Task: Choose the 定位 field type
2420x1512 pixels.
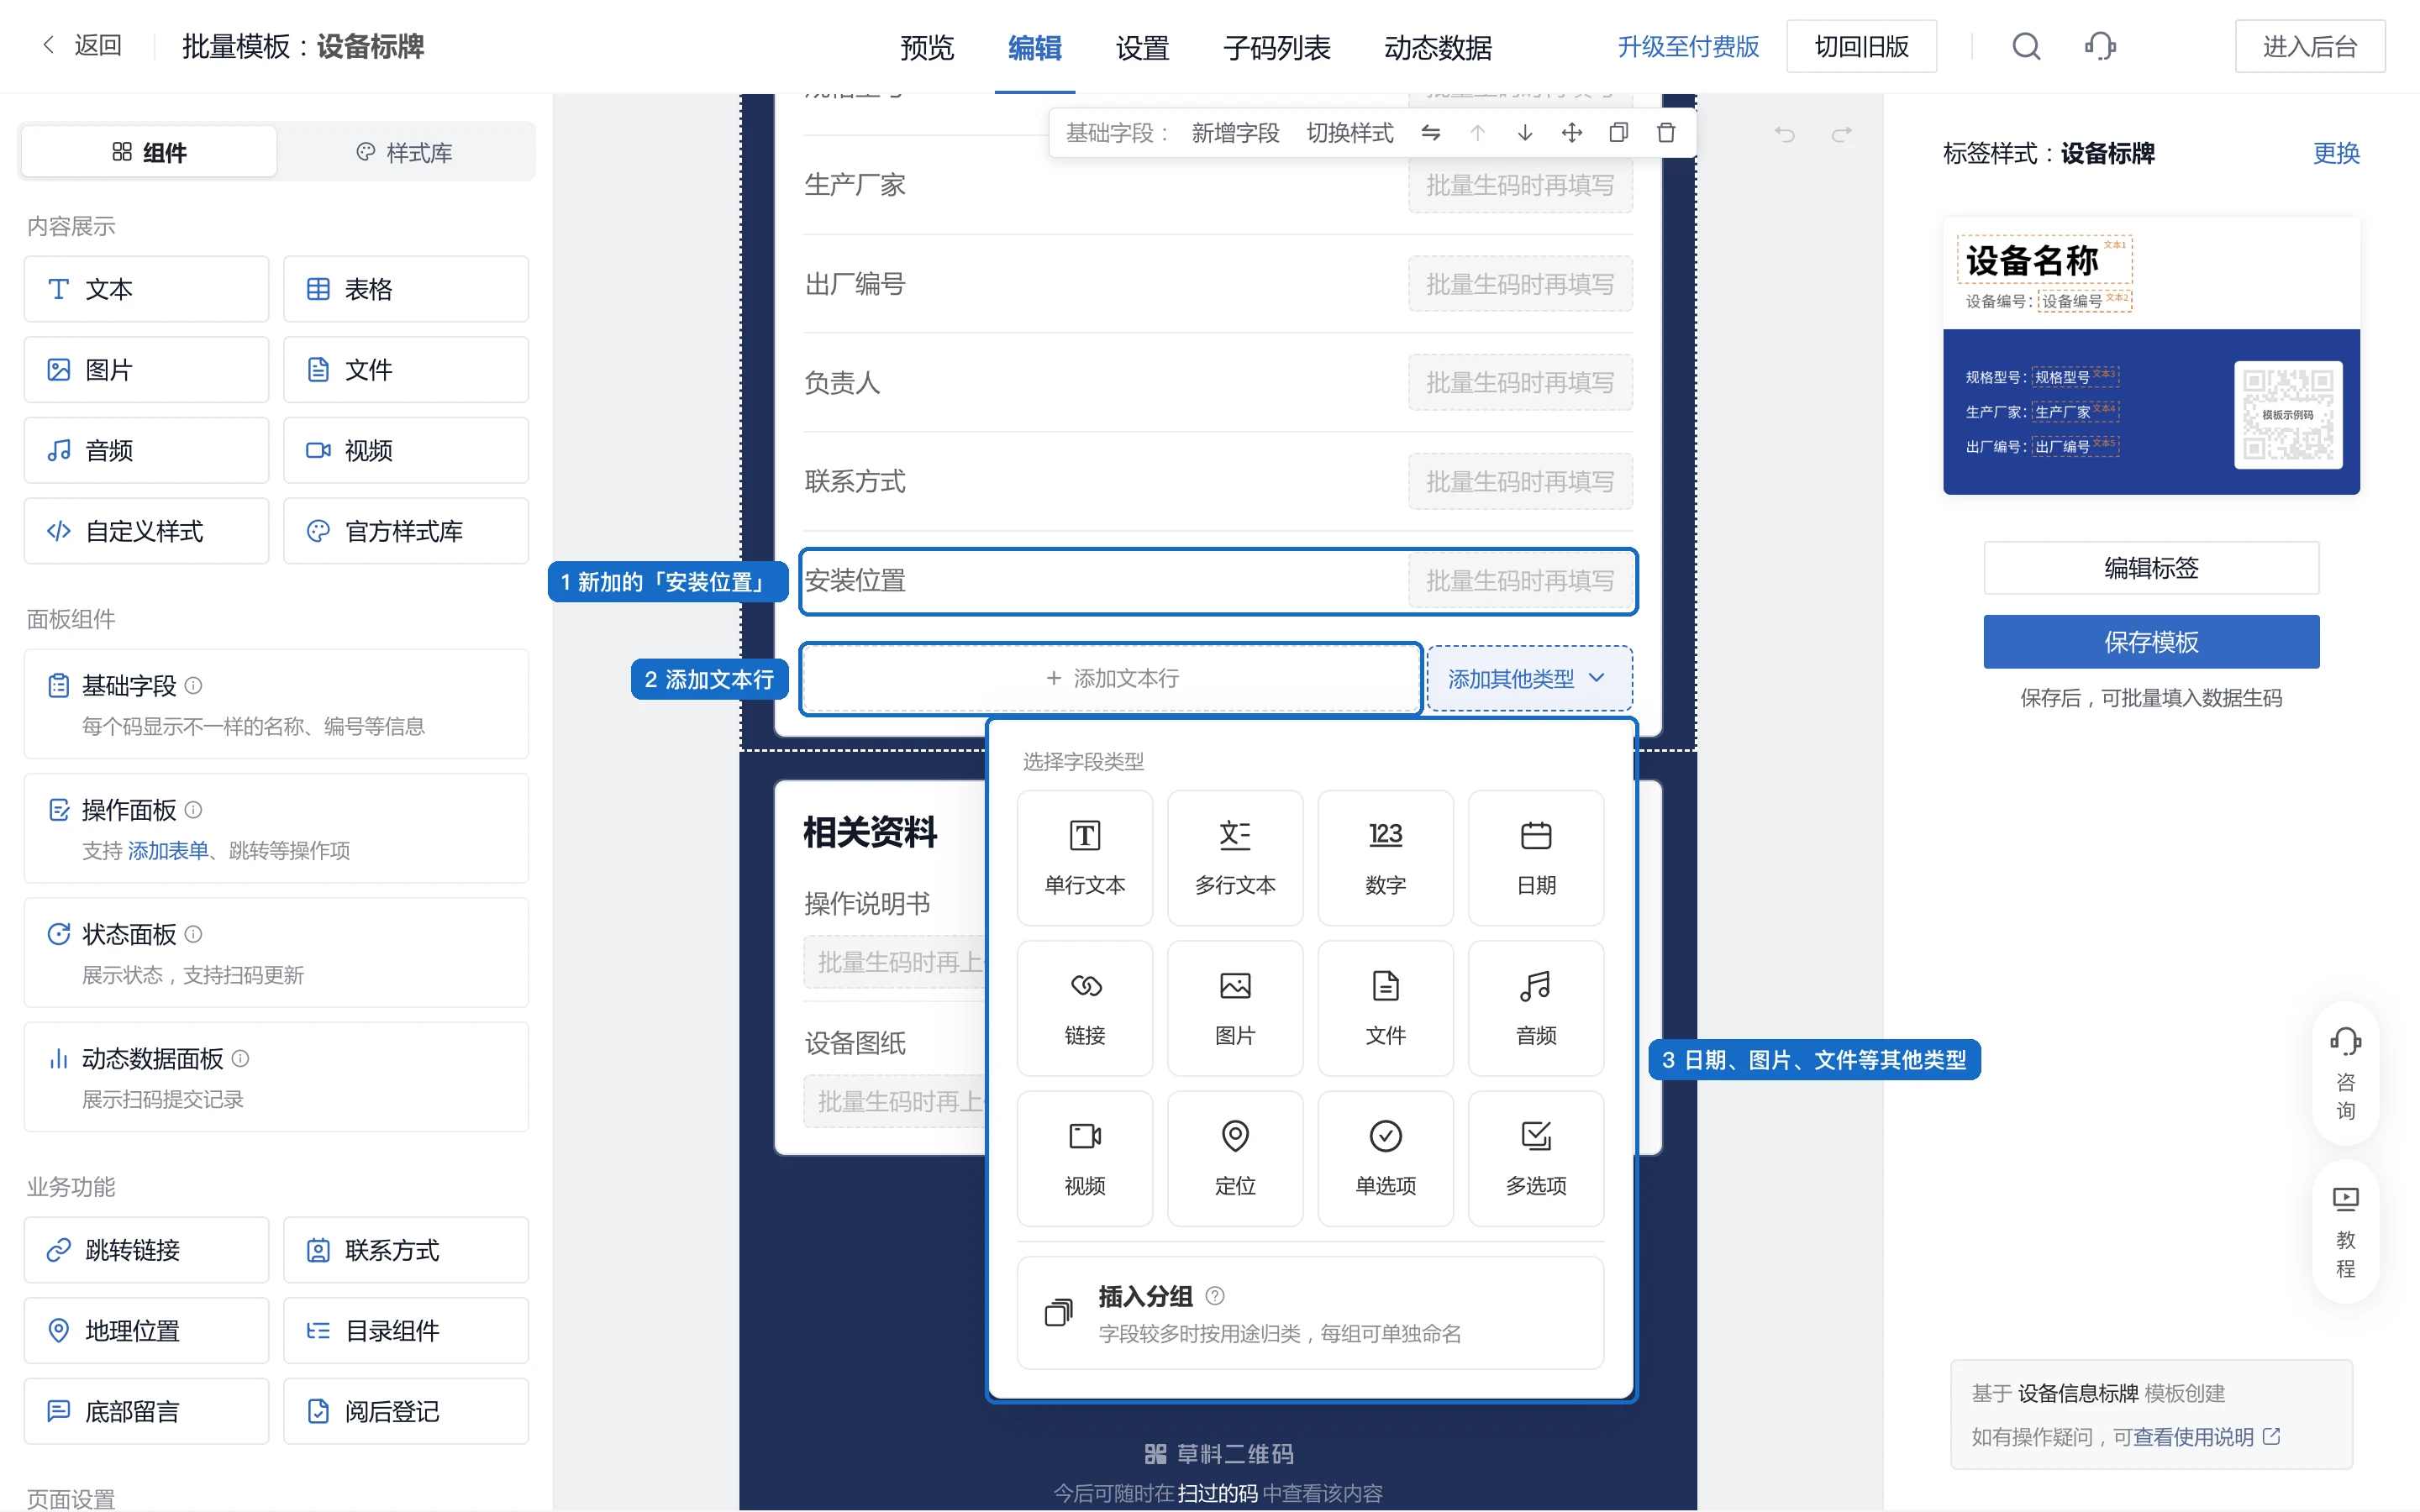Action: point(1235,1158)
